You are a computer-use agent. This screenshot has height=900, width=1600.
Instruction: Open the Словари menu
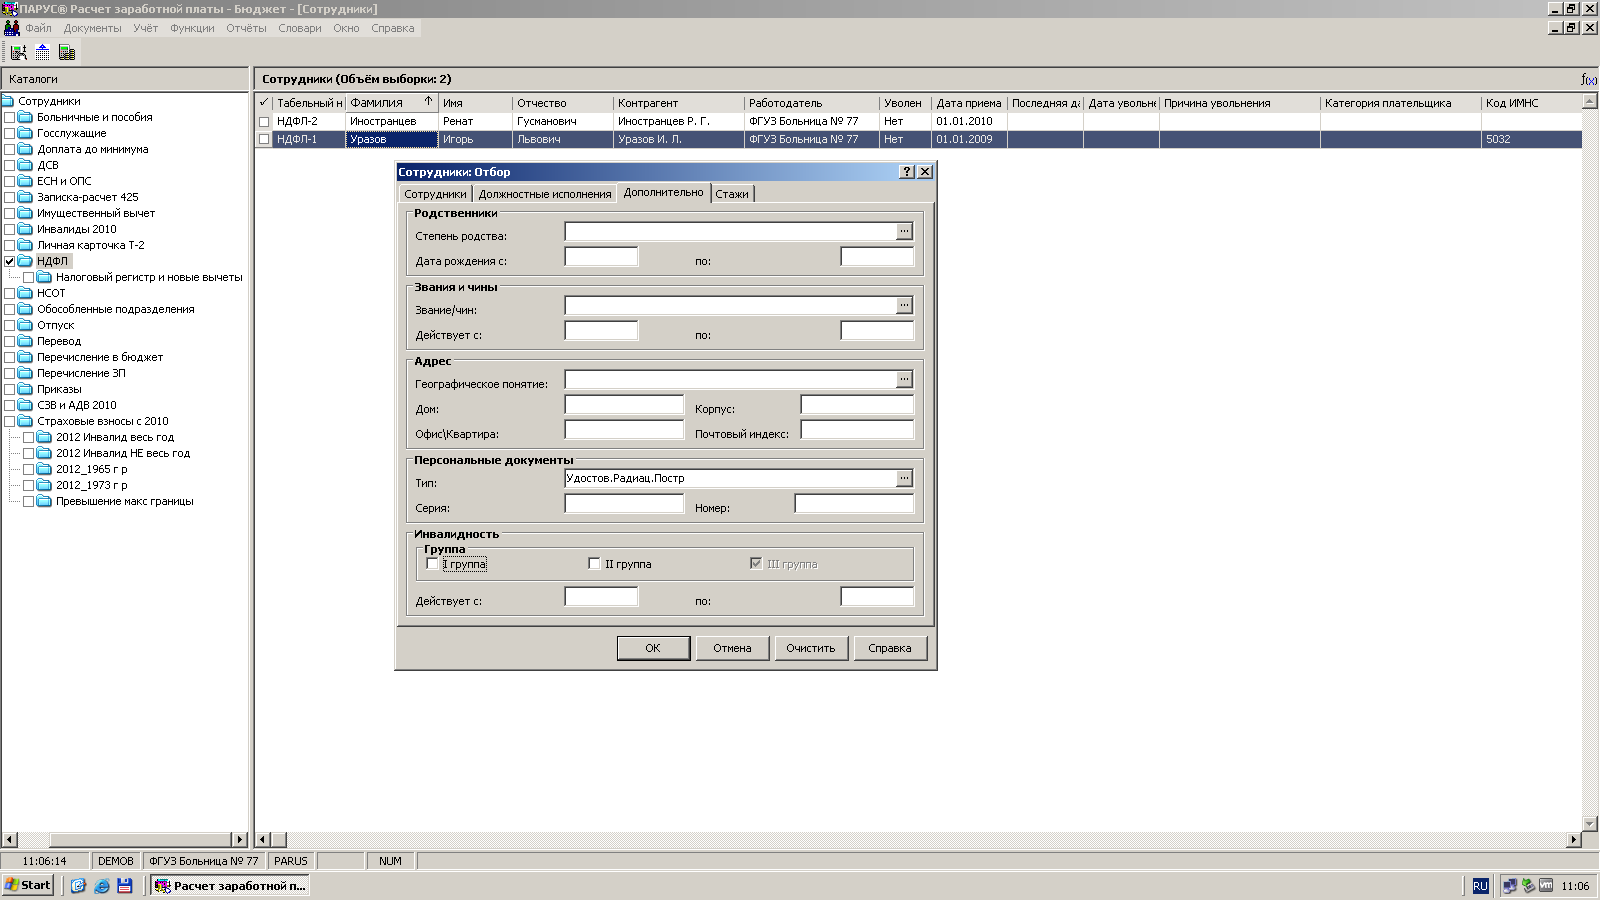(x=300, y=28)
